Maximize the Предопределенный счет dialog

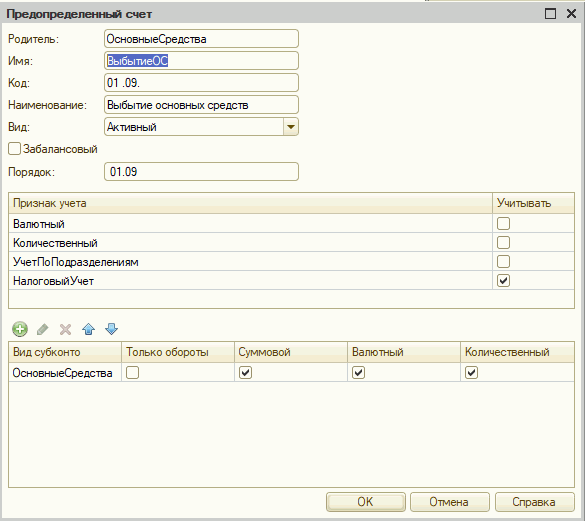click(550, 14)
